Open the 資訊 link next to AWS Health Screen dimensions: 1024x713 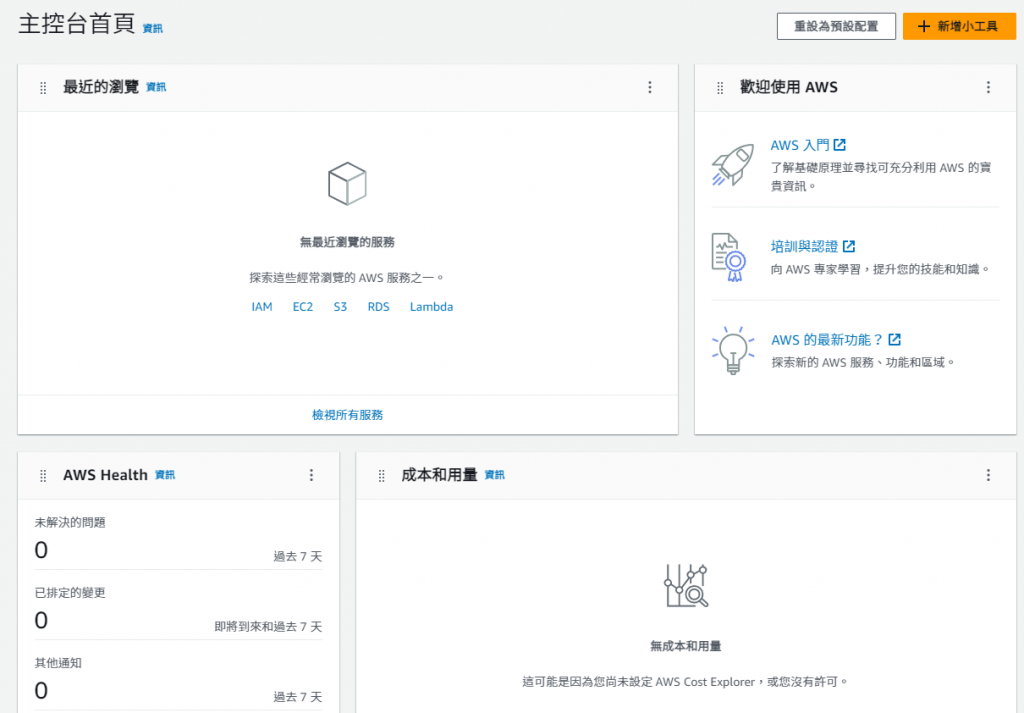[x=165, y=475]
